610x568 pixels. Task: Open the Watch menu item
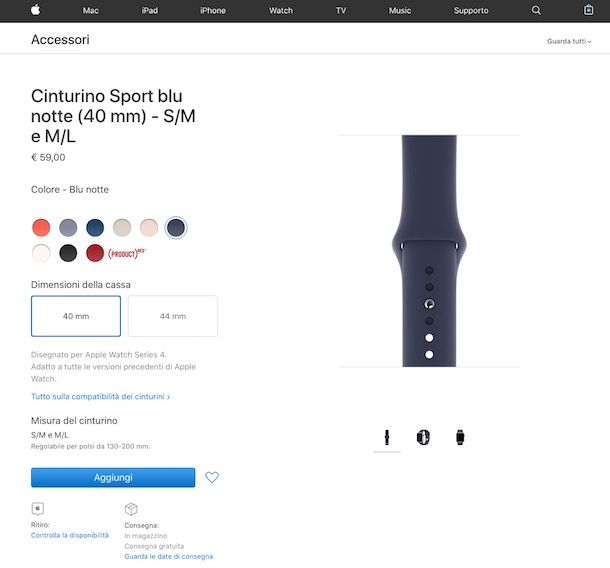281,11
